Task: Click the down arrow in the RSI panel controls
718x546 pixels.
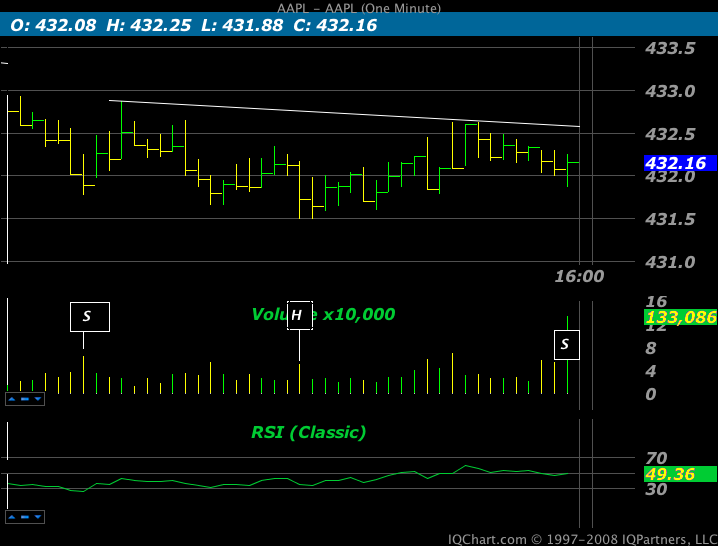Action: pyautogui.click(x=38, y=517)
